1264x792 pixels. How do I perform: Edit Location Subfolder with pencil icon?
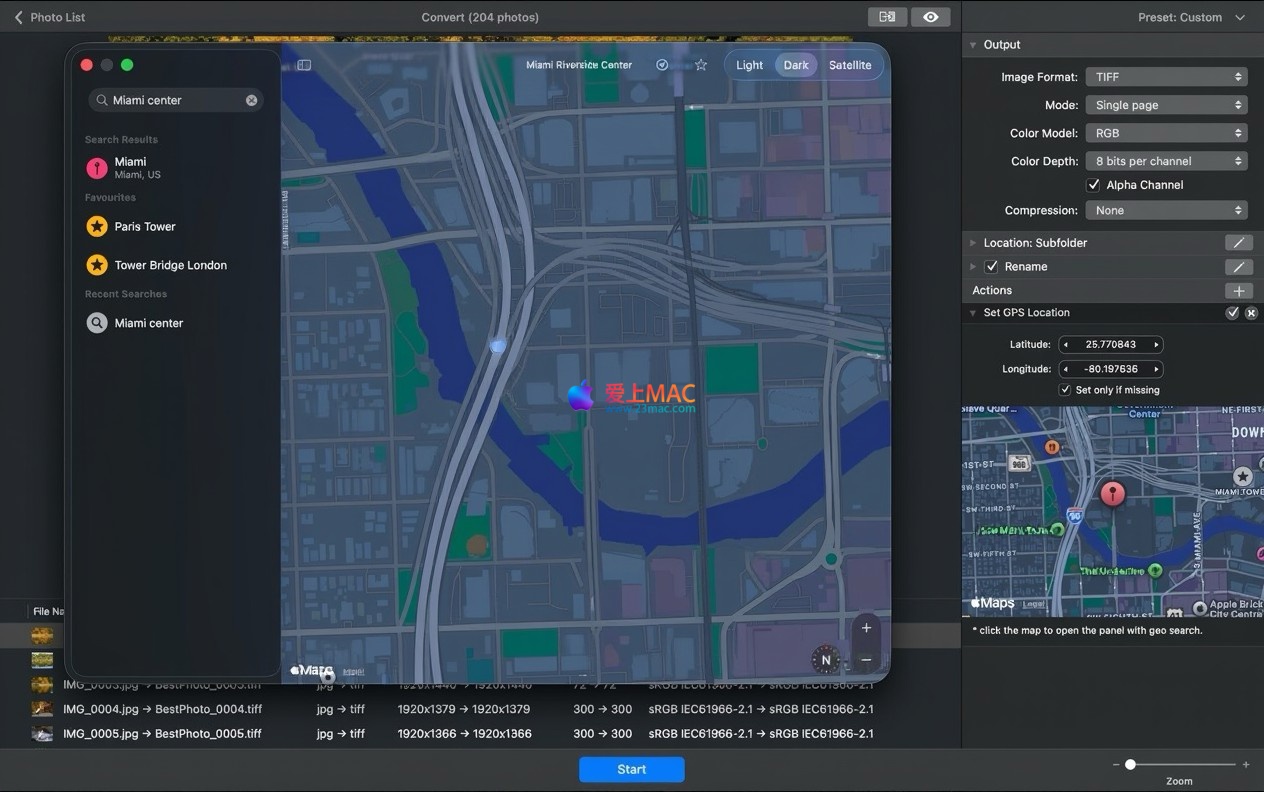(x=1238, y=243)
